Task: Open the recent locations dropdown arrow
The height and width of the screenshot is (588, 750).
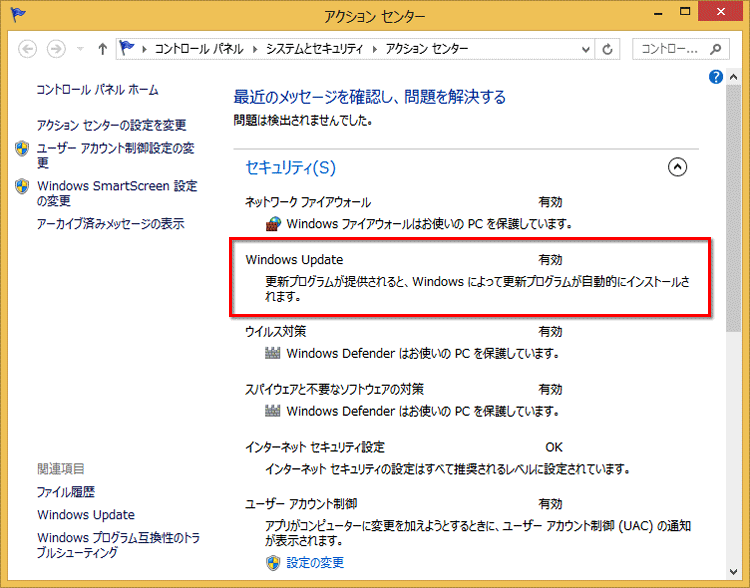Action: pos(80,49)
